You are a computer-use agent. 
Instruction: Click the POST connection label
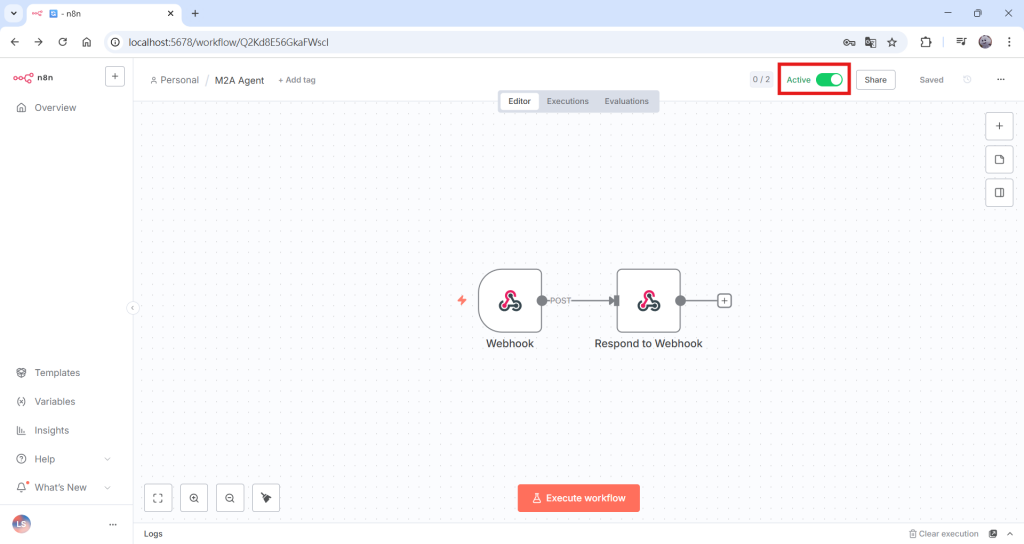[560, 300]
